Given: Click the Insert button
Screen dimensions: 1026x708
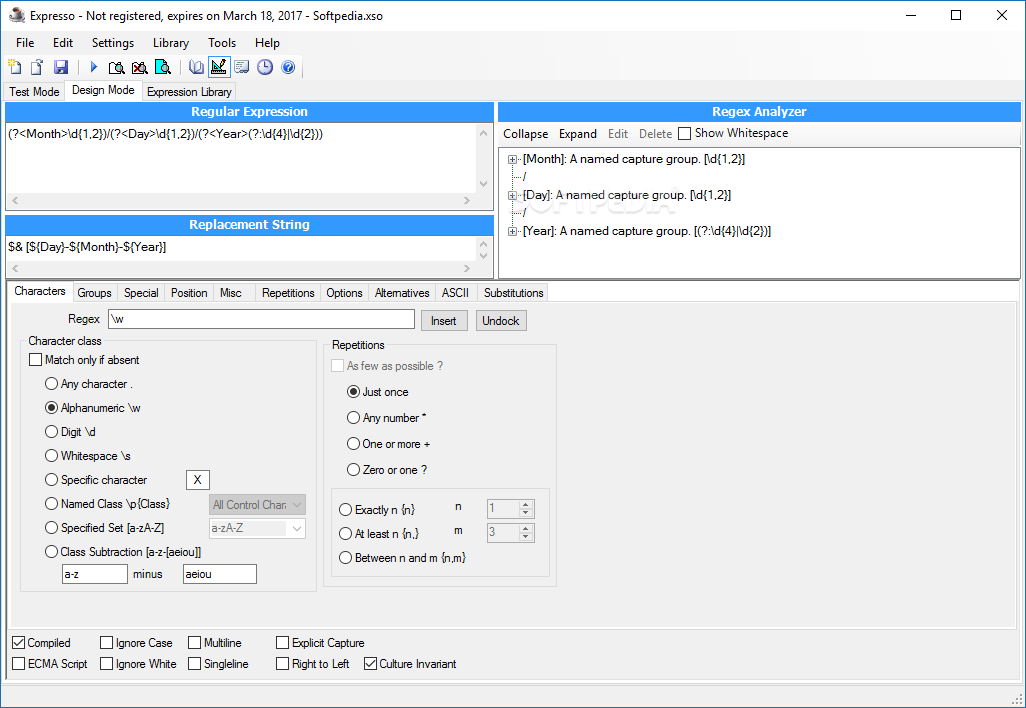Looking at the screenshot, I should [x=444, y=321].
